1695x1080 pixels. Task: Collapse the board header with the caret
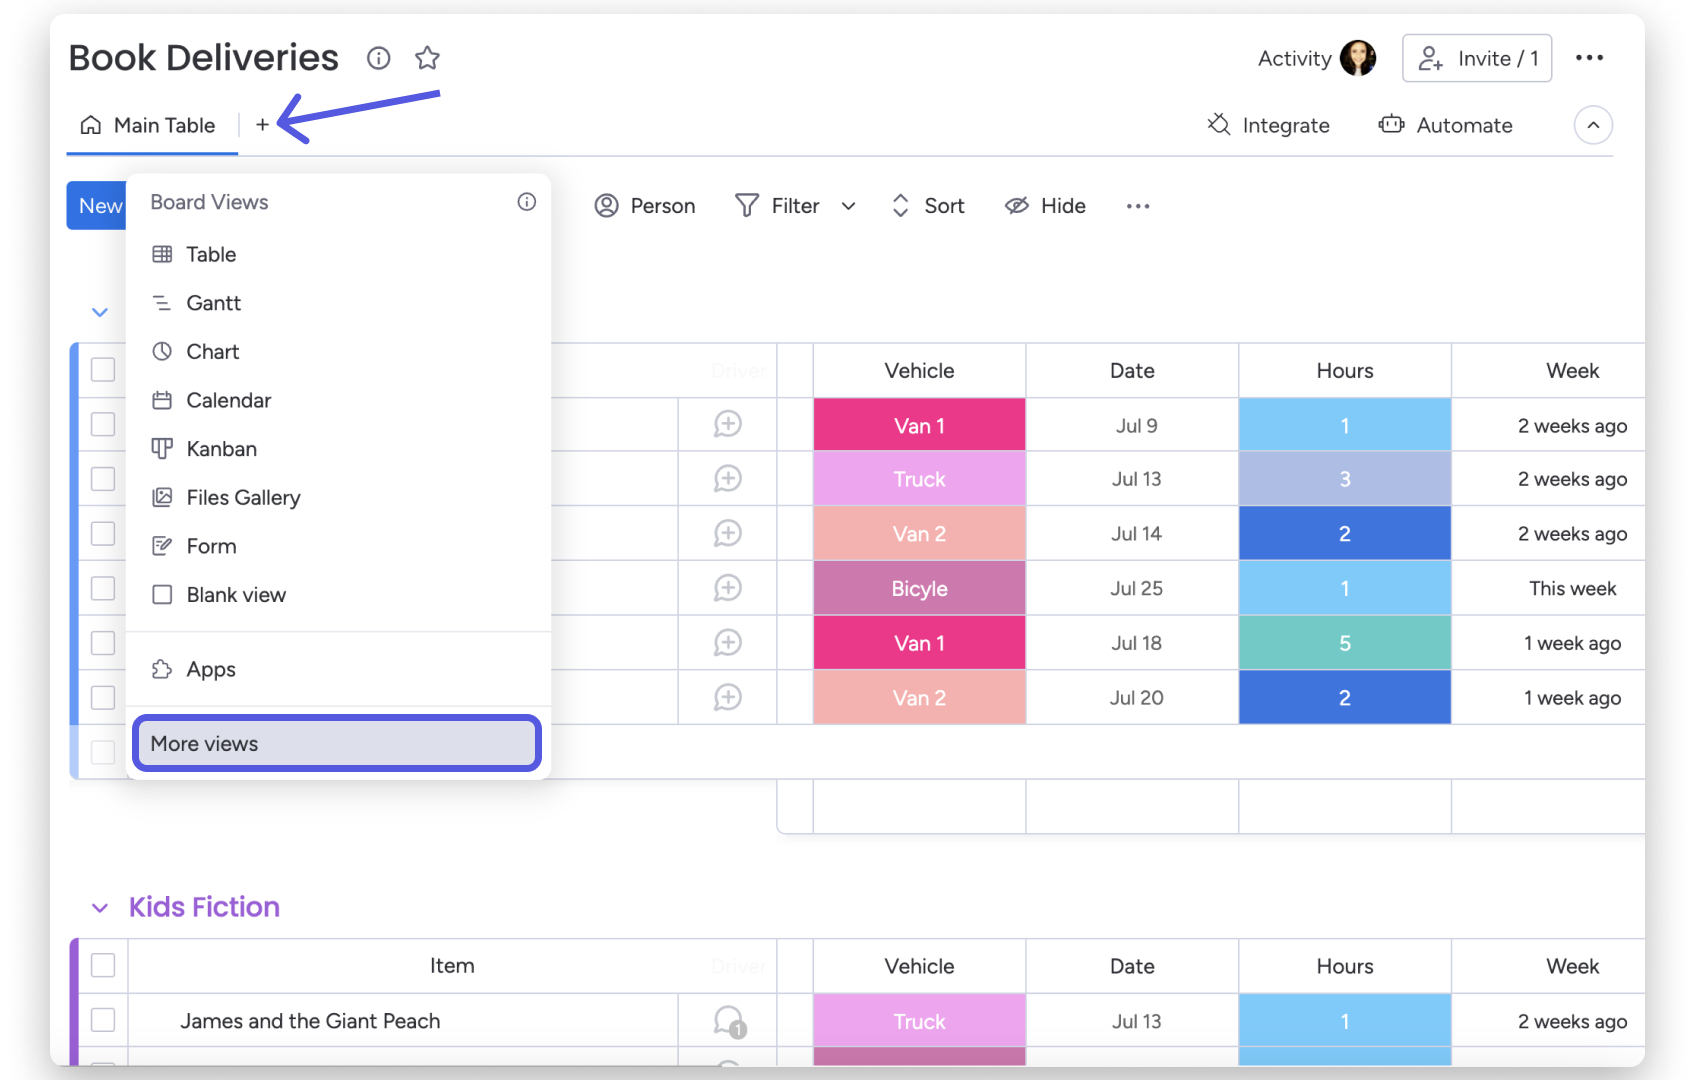pos(1593,125)
